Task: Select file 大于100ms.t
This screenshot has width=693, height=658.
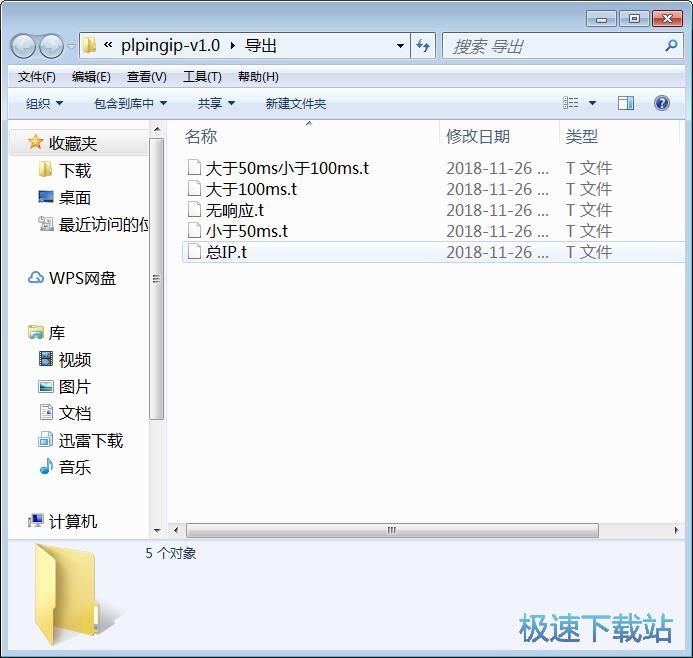Action: pyautogui.click(x=251, y=189)
